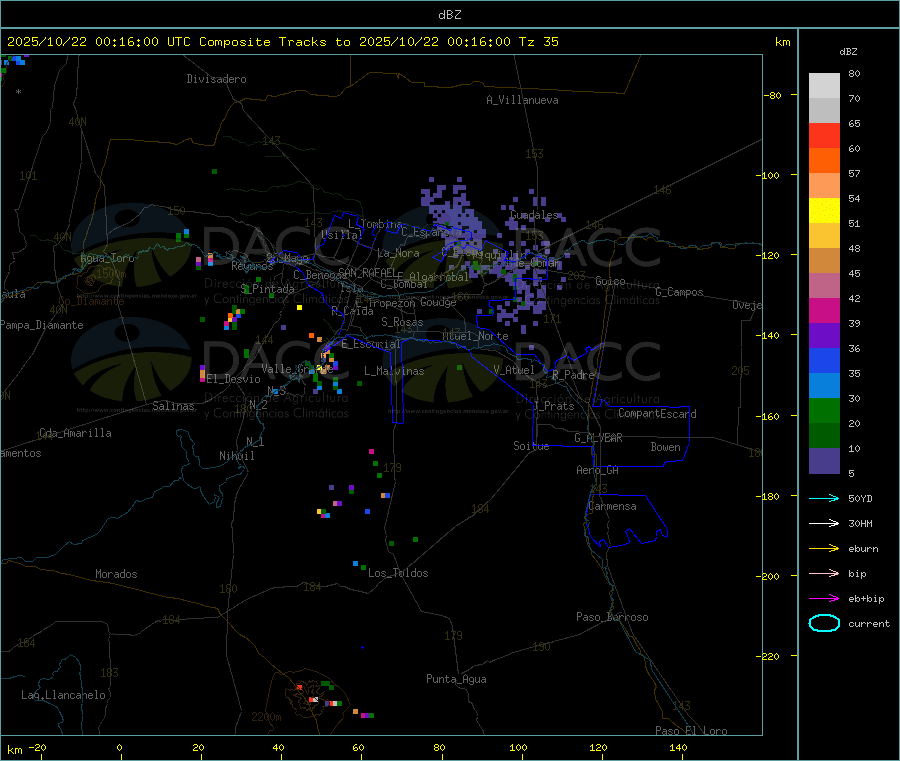The image size is (900, 761).
Task: Click the E_Escorial map label
Action: pyautogui.click(x=370, y=344)
